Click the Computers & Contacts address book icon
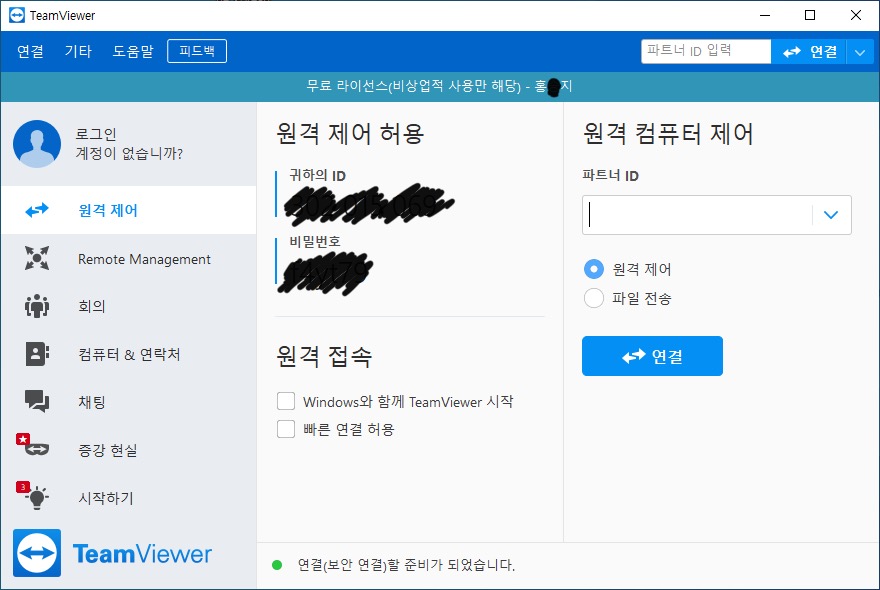Image resolution: width=880 pixels, height=590 pixels. 37,354
